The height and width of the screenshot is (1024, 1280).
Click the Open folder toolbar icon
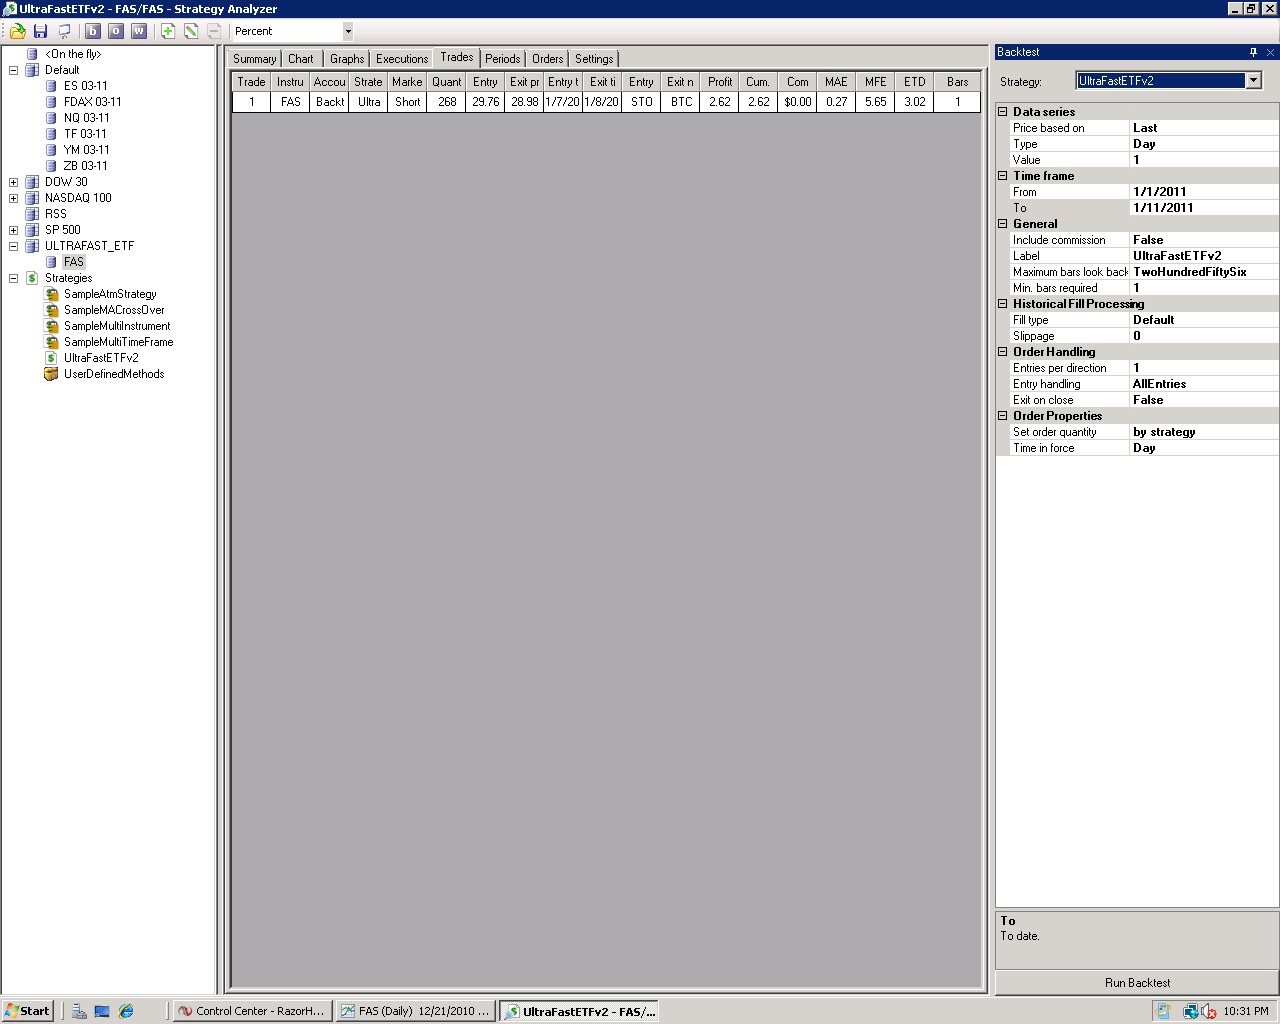pyautogui.click(x=18, y=31)
